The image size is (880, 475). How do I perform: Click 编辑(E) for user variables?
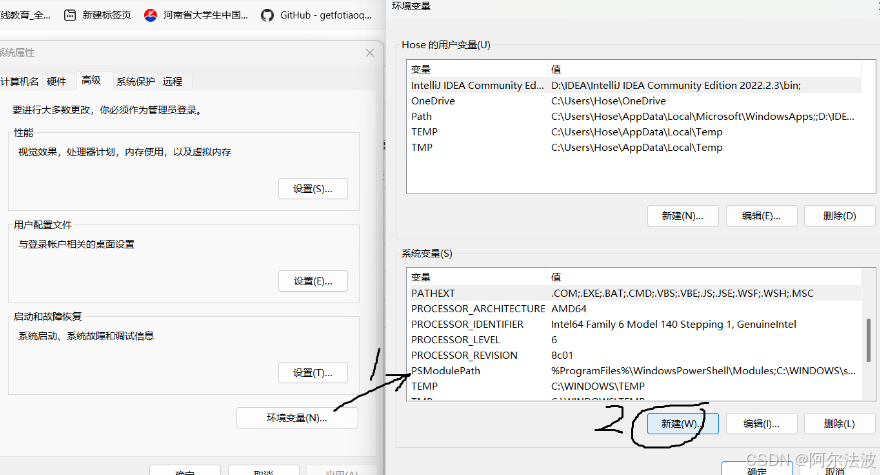[x=761, y=216]
